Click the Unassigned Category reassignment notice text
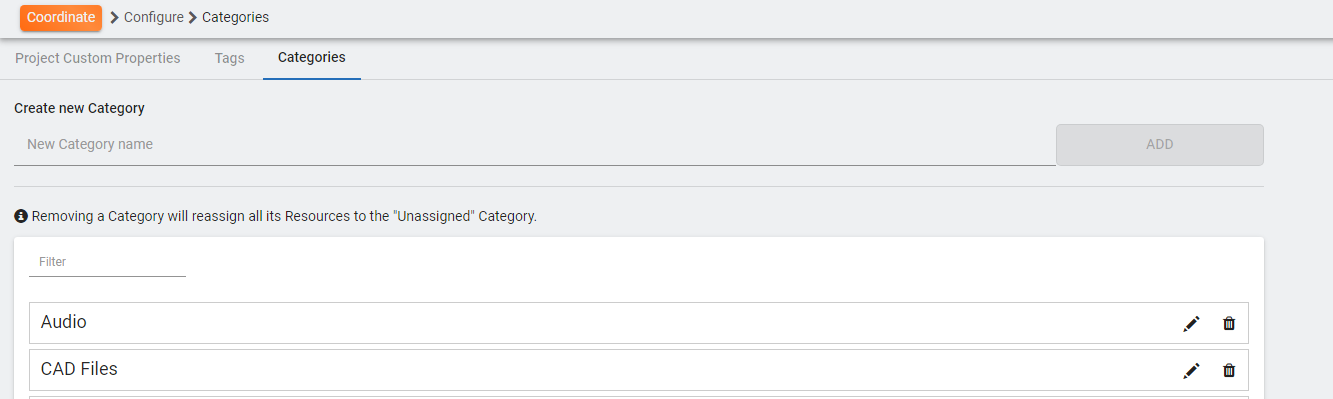 click(x=284, y=216)
